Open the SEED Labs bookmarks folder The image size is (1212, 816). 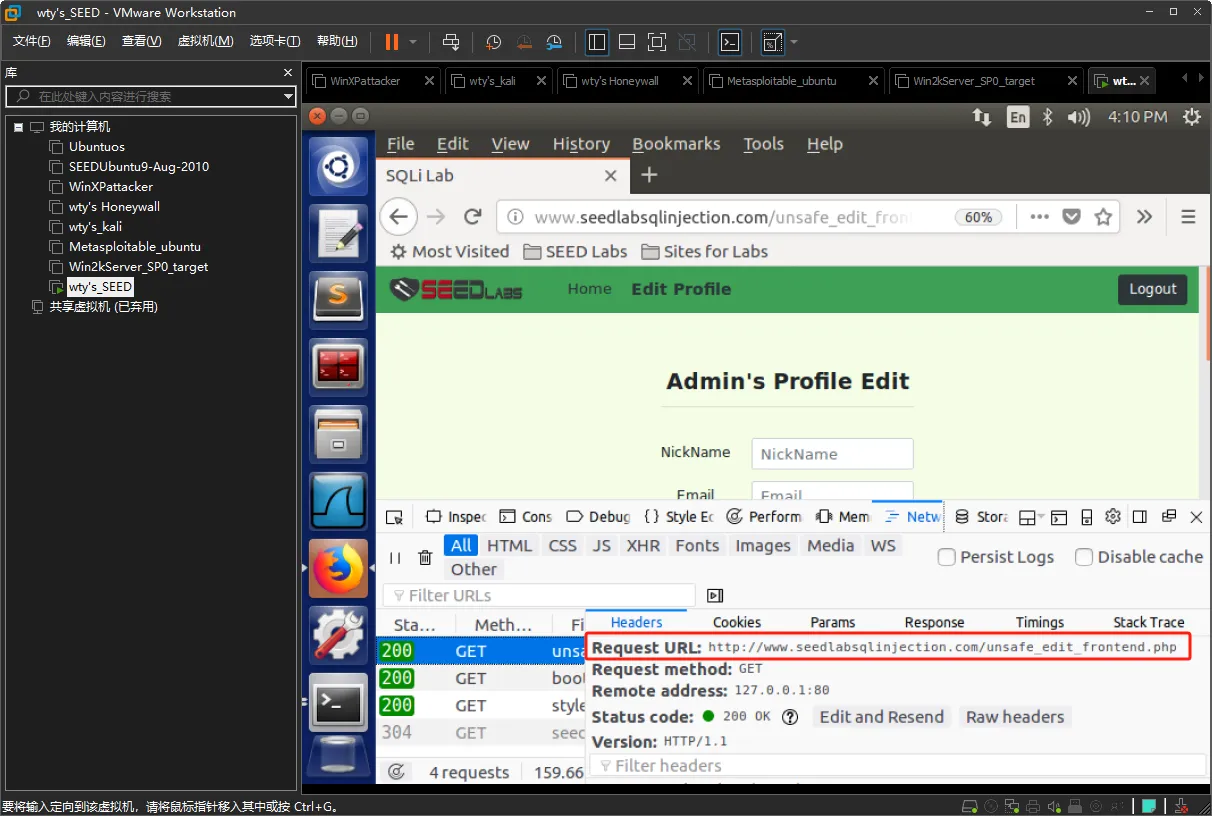click(x=575, y=251)
